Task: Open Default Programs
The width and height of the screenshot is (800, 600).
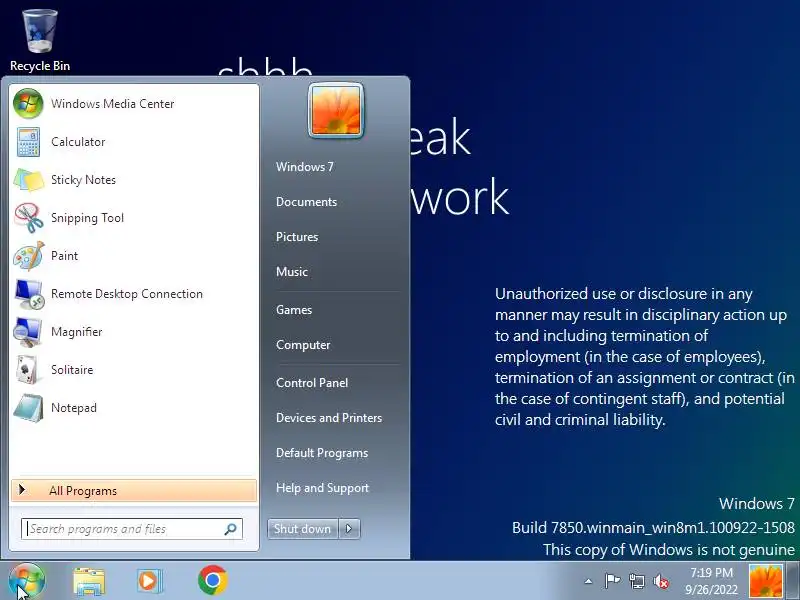Action: coord(322,453)
